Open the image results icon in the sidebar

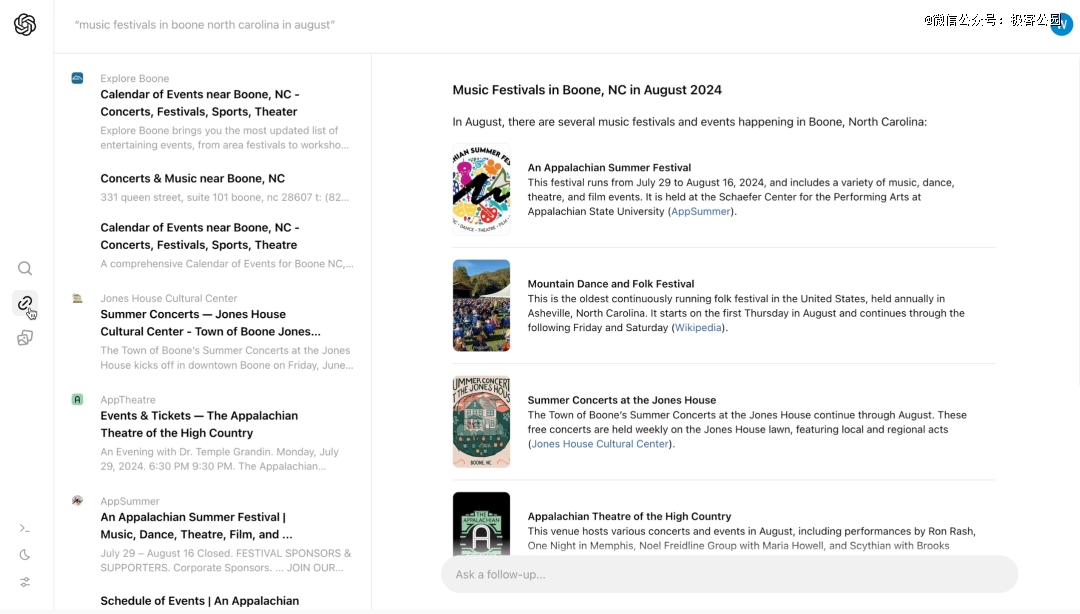click(25, 338)
